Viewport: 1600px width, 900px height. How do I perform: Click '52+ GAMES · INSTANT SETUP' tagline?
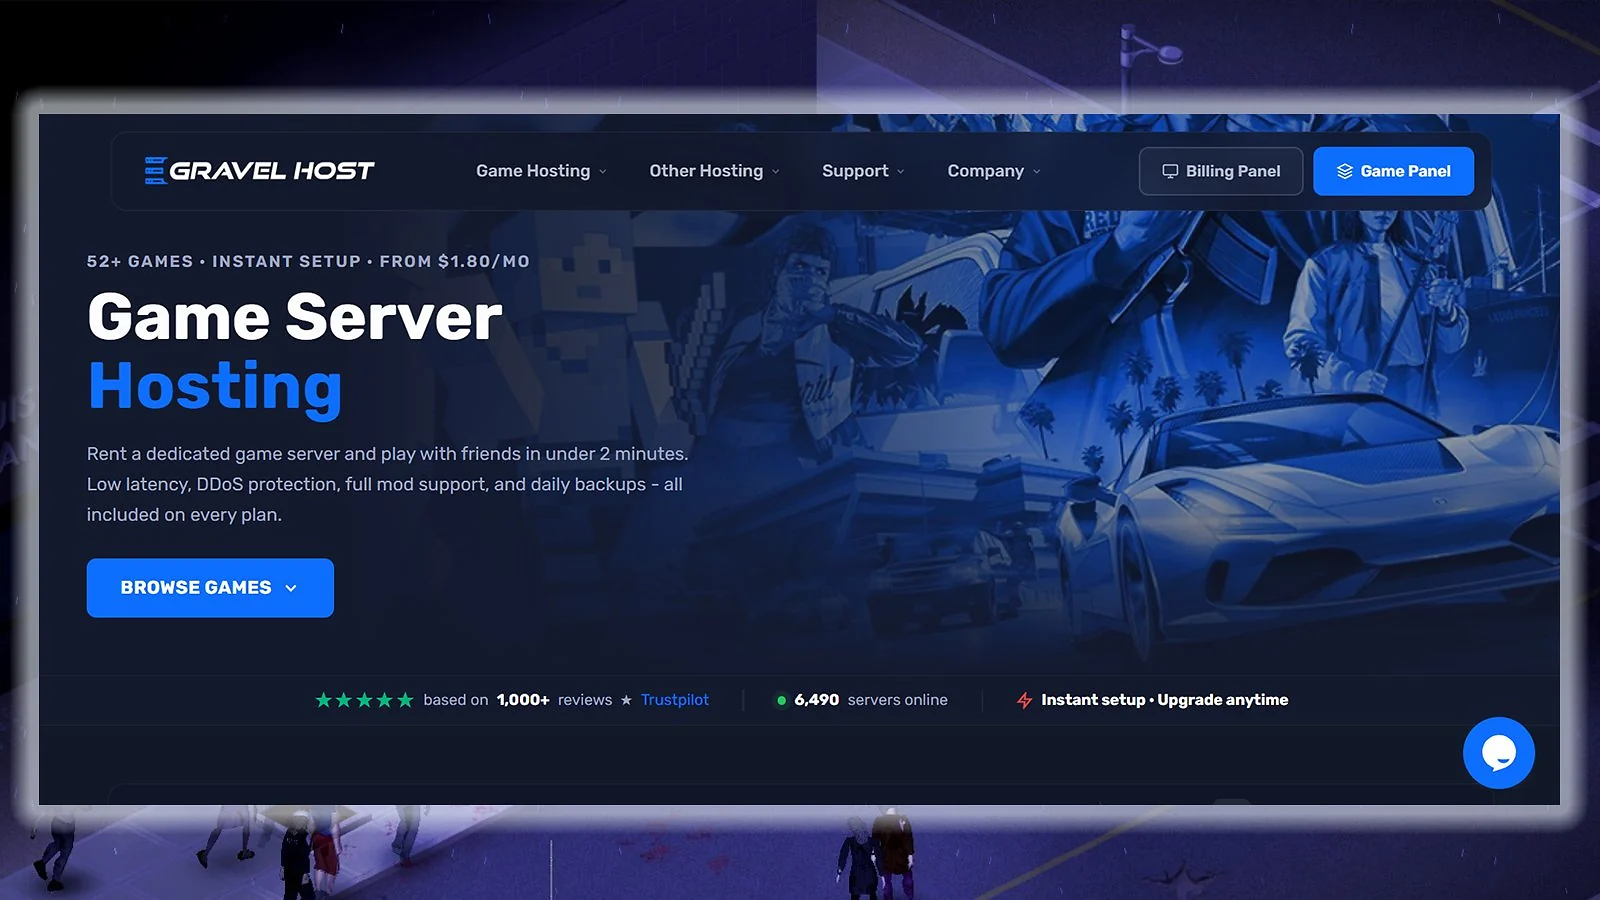[x=308, y=261]
